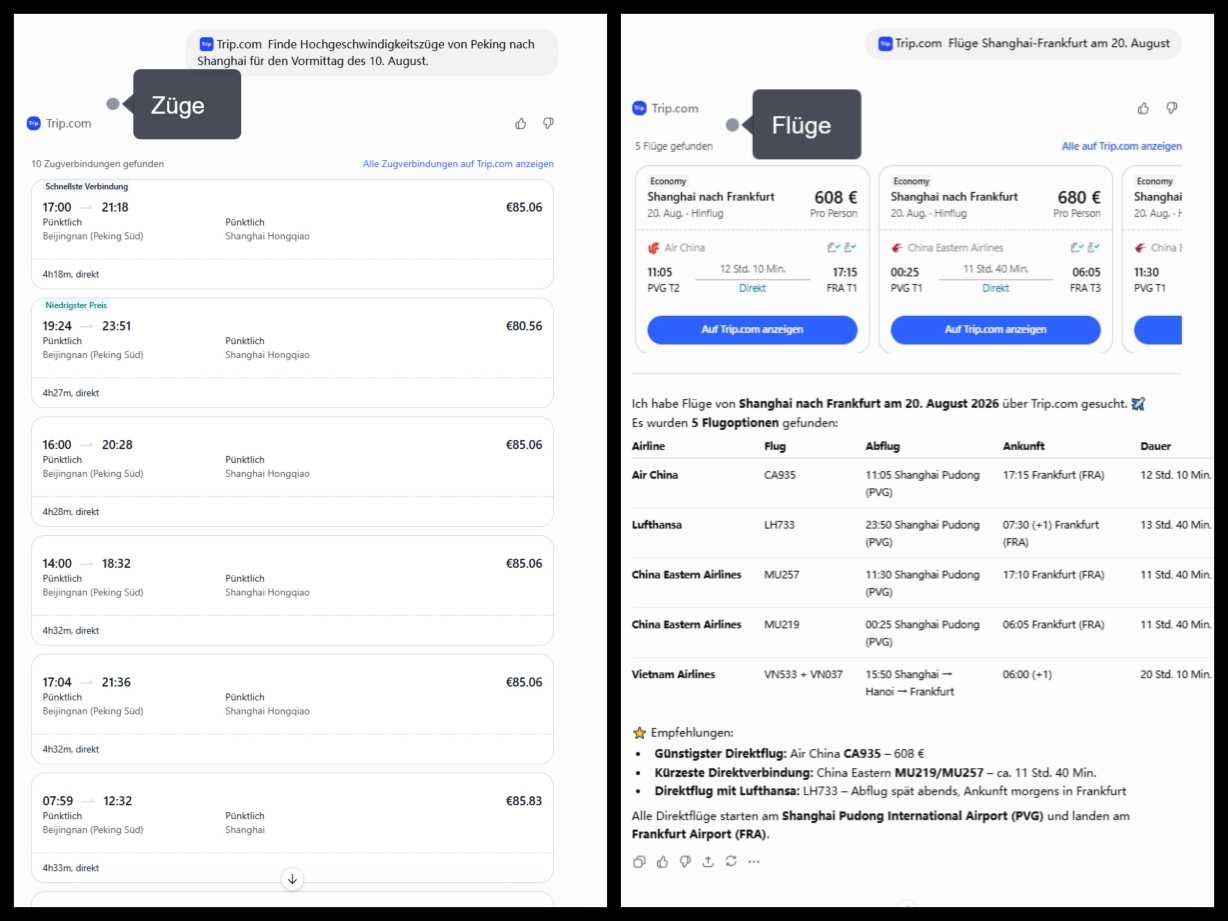Regenerate the flight response with refresh icon
The image size is (1228, 921).
[x=731, y=862]
